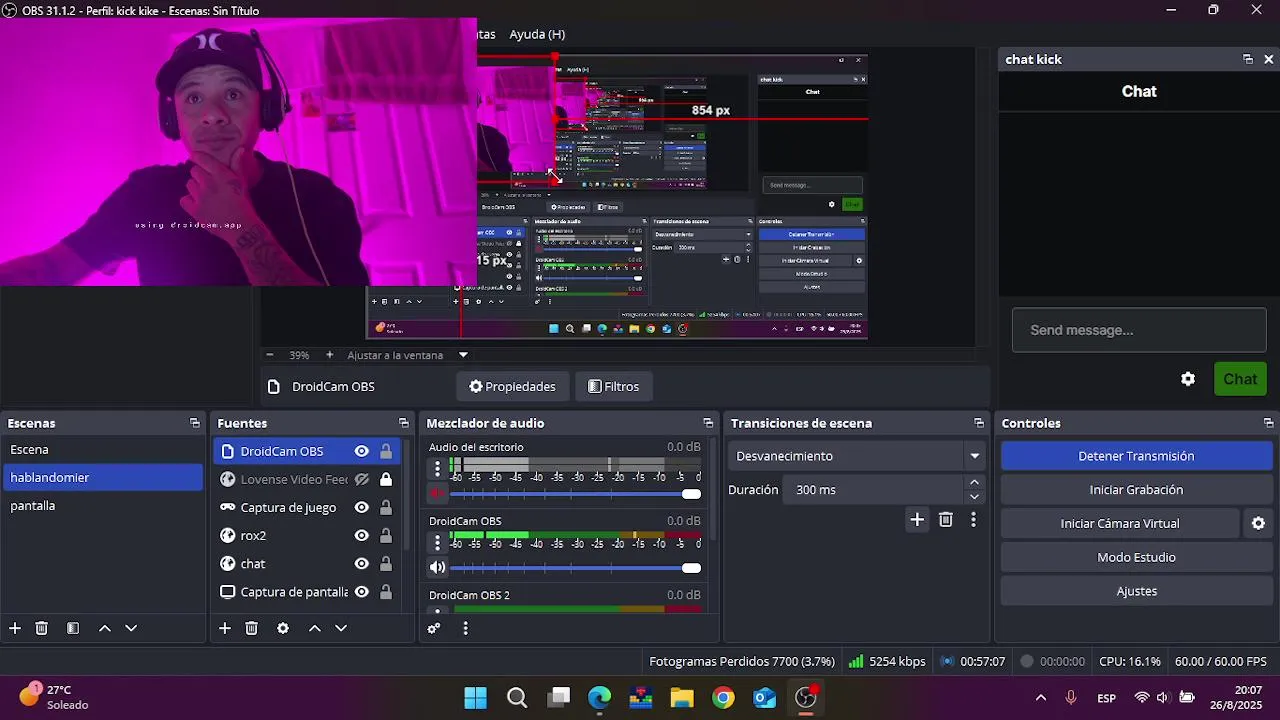Open scene filters icon in Escenas panel
Image resolution: width=1280 pixels, height=720 pixels.
[x=73, y=628]
